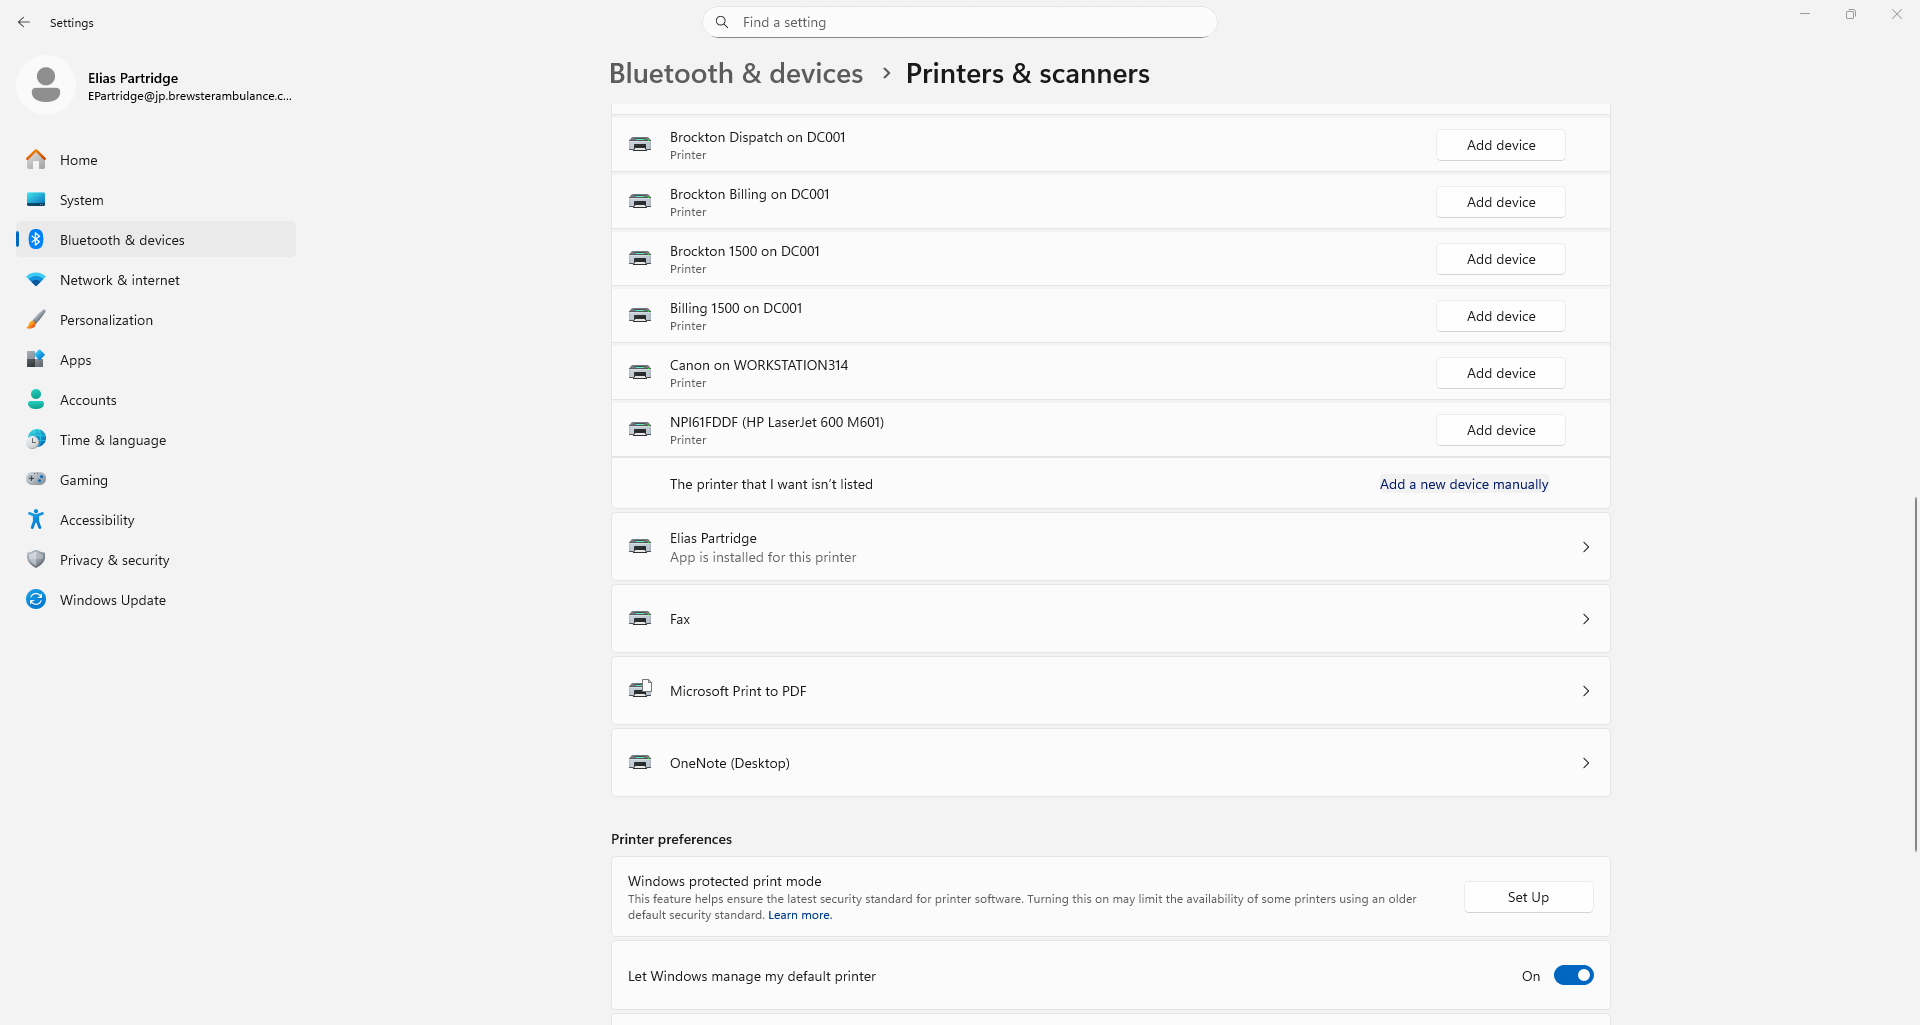Click the System monitor icon

[36, 199]
